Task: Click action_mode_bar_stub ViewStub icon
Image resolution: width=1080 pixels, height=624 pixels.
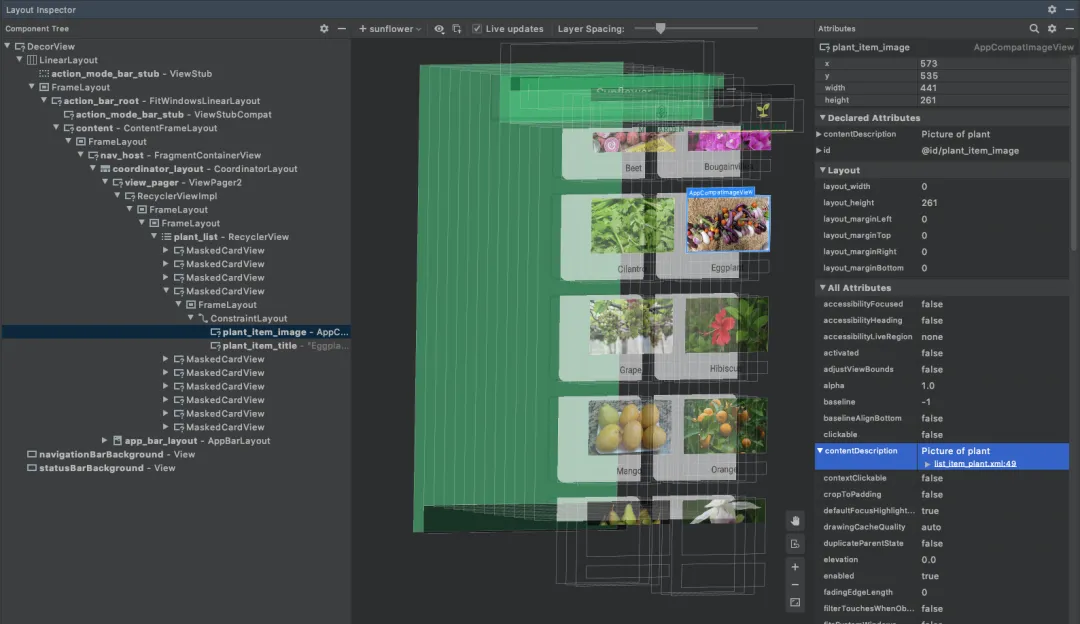Action: click(x=44, y=74)
